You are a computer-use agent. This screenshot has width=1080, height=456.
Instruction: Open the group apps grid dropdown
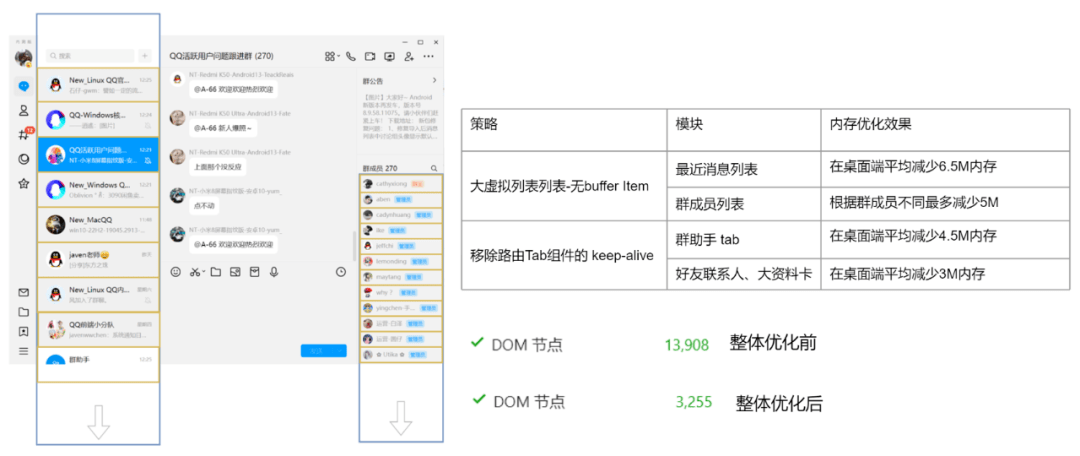tap(332, 56)
